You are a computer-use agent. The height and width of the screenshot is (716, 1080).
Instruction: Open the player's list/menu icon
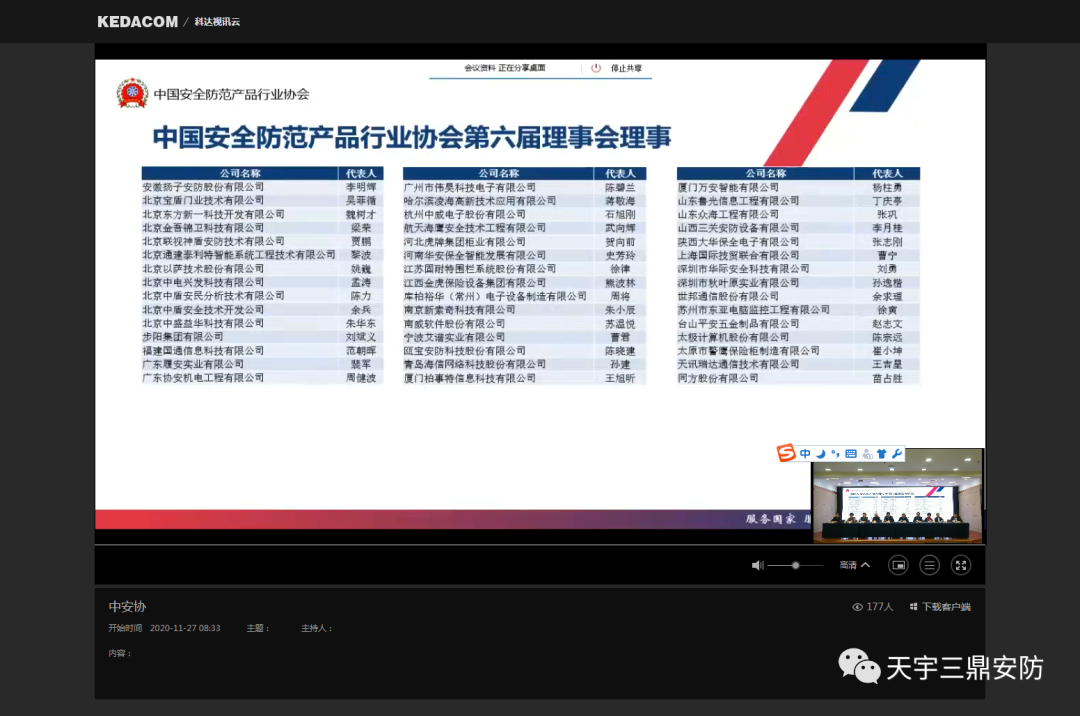click(929, 565)
